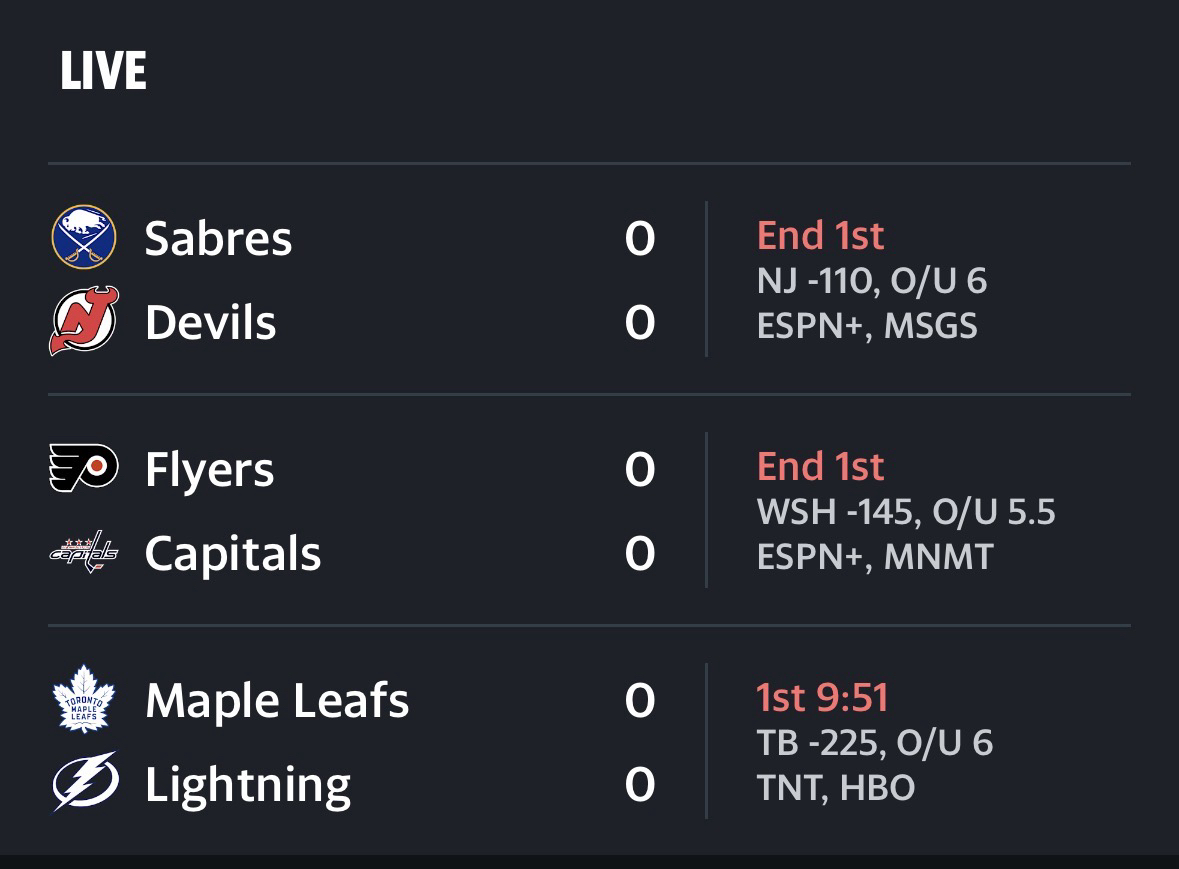Click the WSH -145, O/U 5.5 odds

(906, 512)
